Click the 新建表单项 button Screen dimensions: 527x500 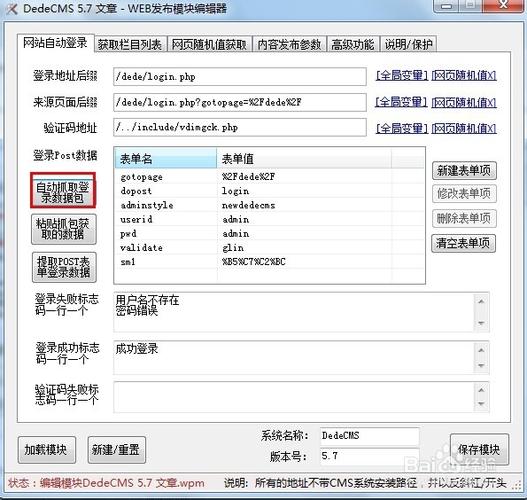464,171
